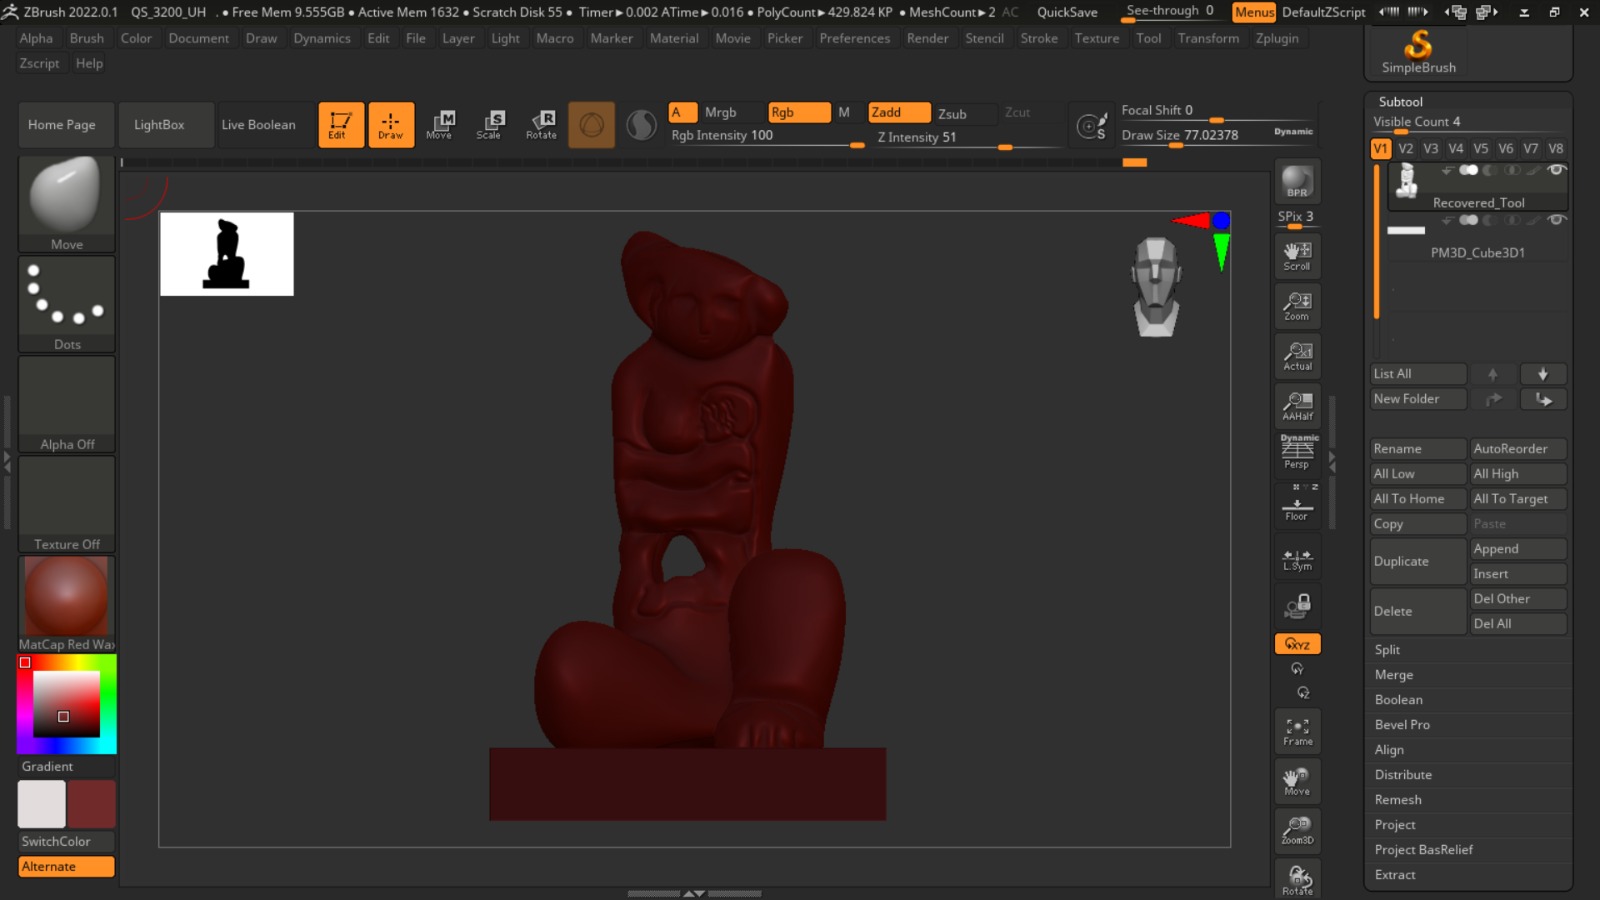This screenshot has height=900, width=1600.
Task: Click the Frame view icon
Action: (1297, 731)
